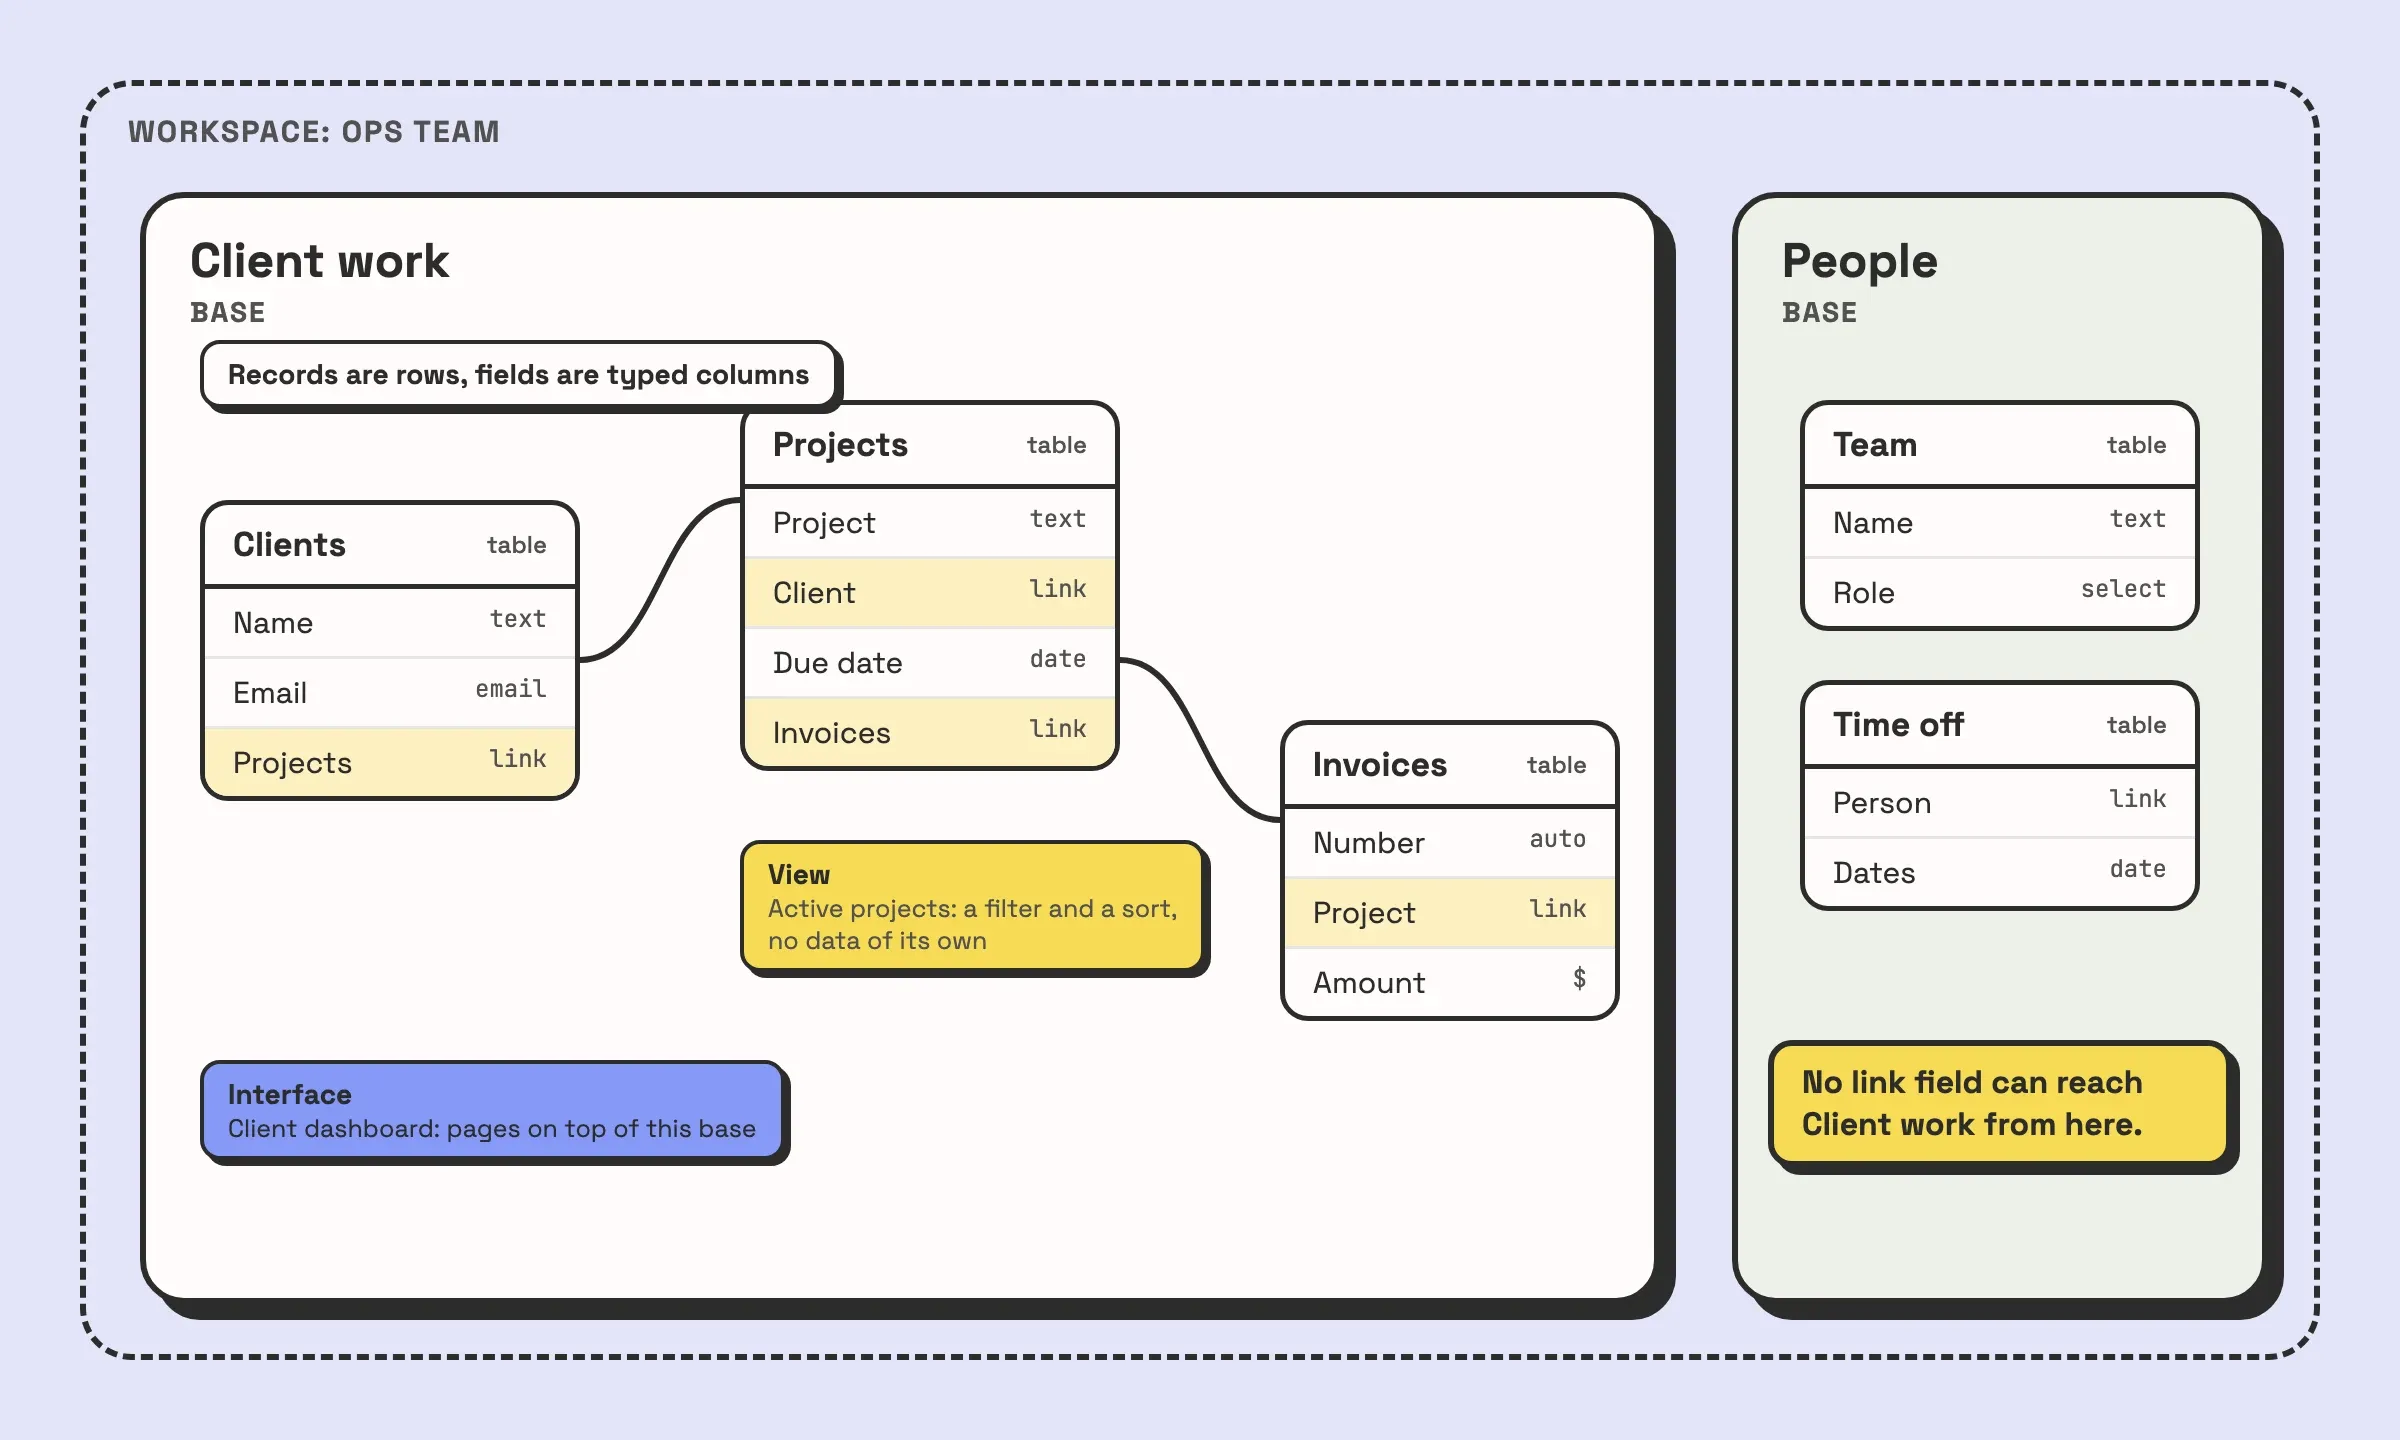Open the blue Interface Client dashboard card
The image size is (2400, 1440).
point(492,1110)
